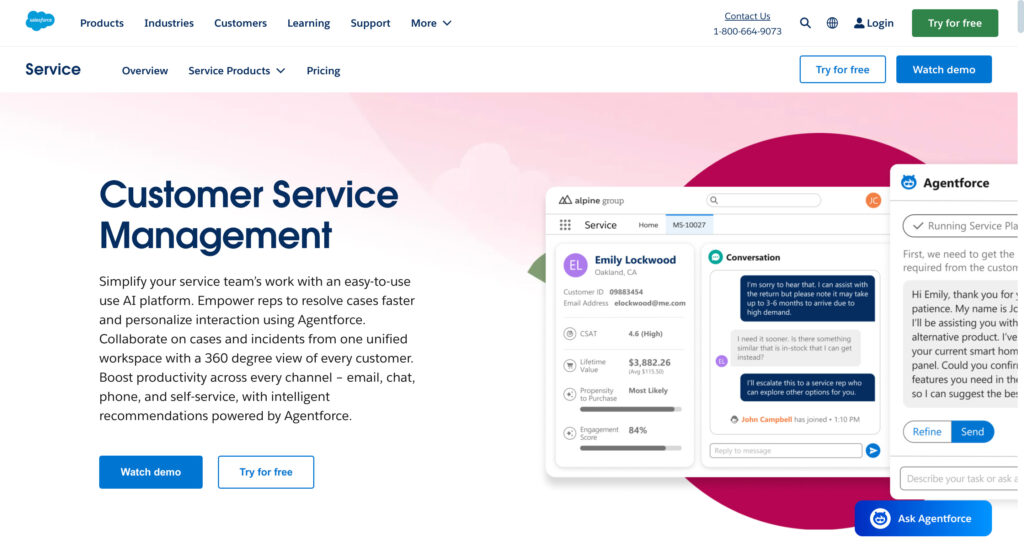Go to the Overview tab

pos(145,71)
